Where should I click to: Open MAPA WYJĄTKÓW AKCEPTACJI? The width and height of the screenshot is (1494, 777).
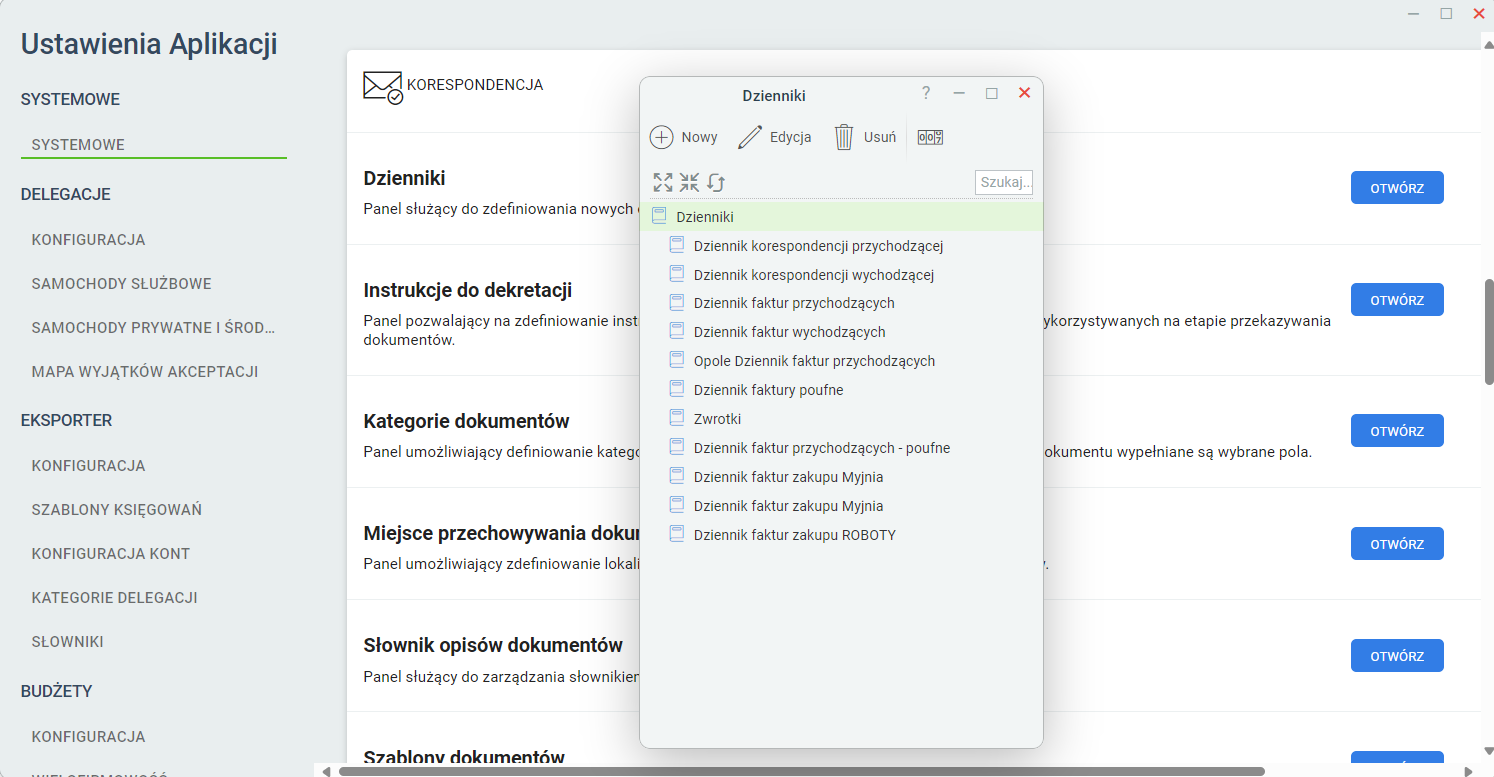point(145,372)
